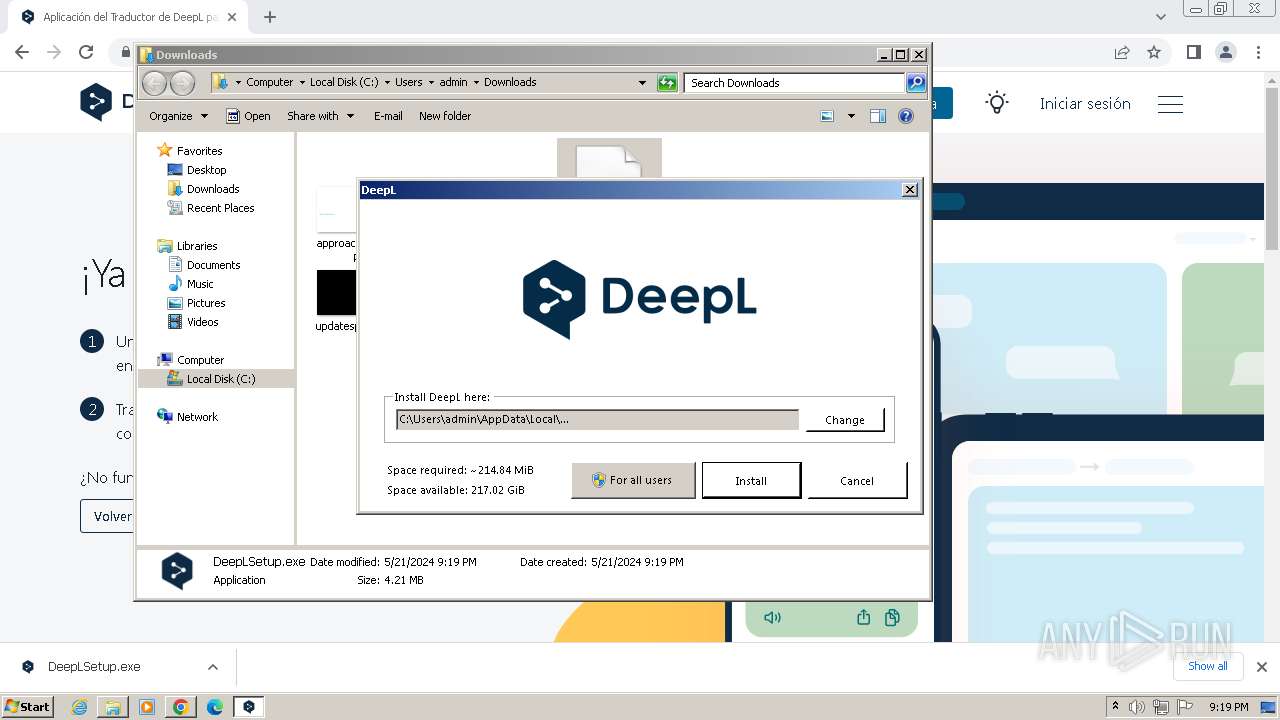Open Internet Explorer from the taskbar
The image size is (1280, 720).
79,707
